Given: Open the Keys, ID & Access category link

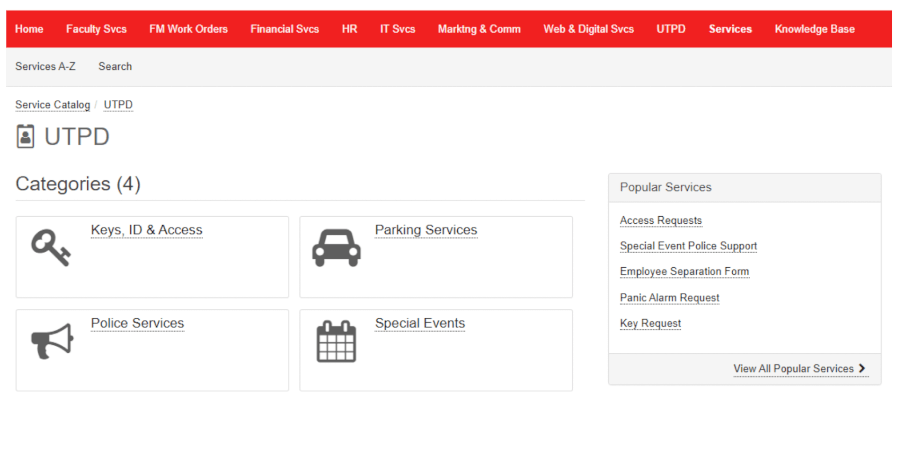Looking at the screenshot, I should click(146, 230).
